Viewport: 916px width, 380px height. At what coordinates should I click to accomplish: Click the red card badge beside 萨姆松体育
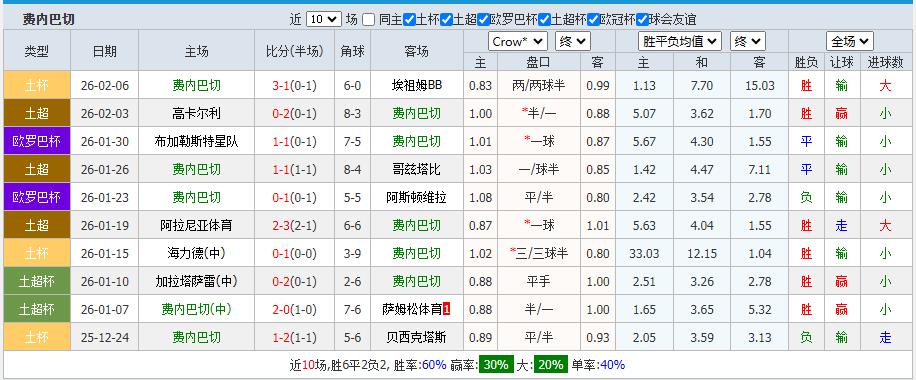[447, 309]
